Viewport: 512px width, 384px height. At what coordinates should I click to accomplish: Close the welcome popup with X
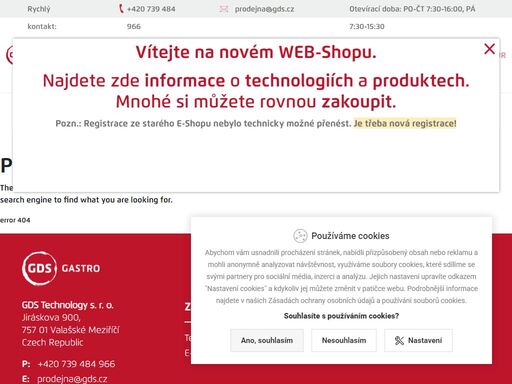point(489,49)
